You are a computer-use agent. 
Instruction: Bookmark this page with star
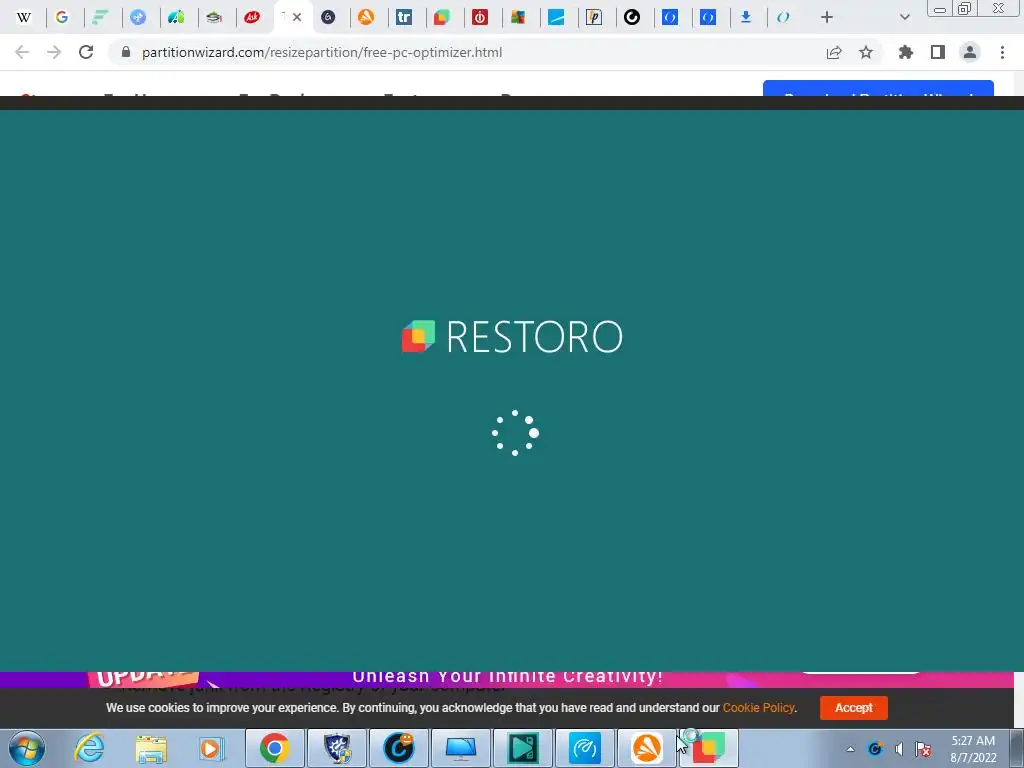coord(866,52)
